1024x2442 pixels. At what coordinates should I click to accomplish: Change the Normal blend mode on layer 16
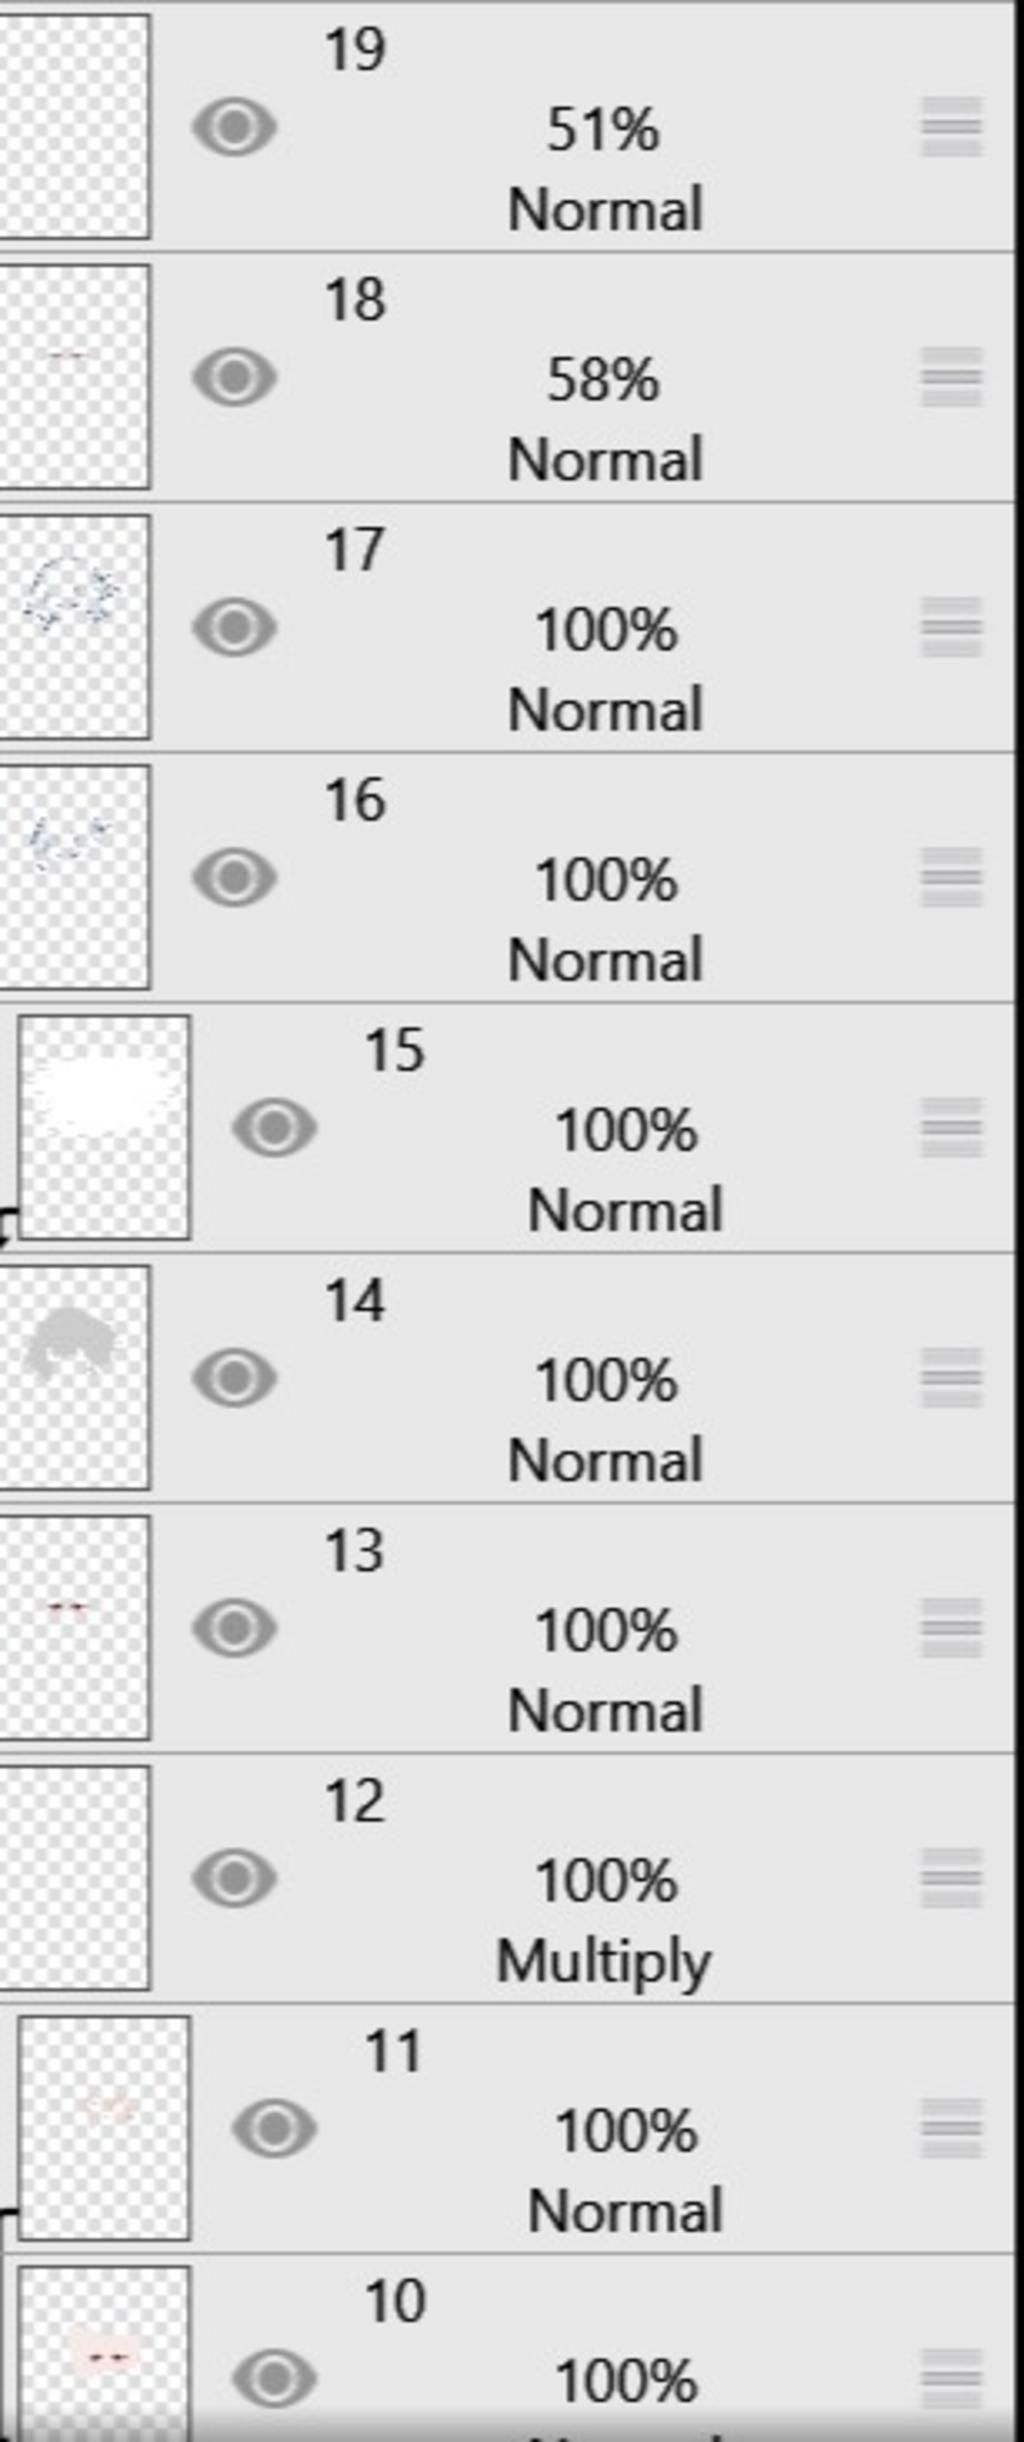pyautogui.click(x=605, y=960)
